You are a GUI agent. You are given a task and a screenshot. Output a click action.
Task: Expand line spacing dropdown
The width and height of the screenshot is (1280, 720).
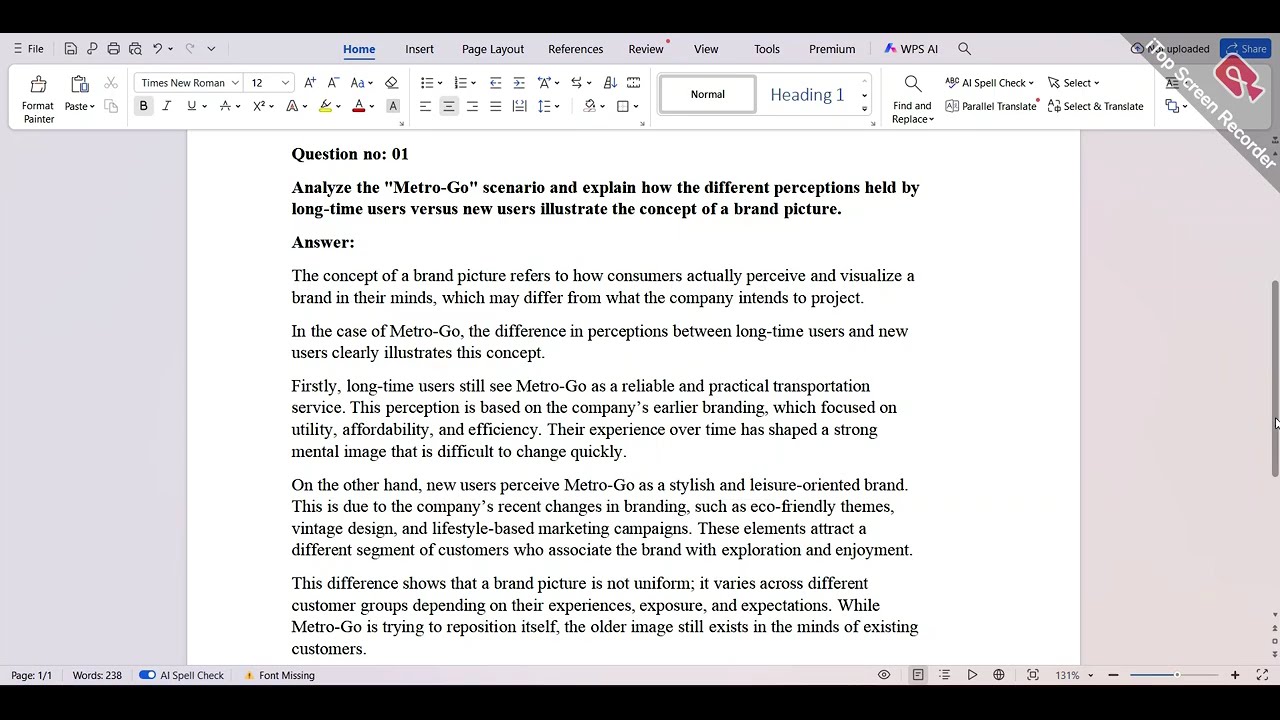[558, 106]
